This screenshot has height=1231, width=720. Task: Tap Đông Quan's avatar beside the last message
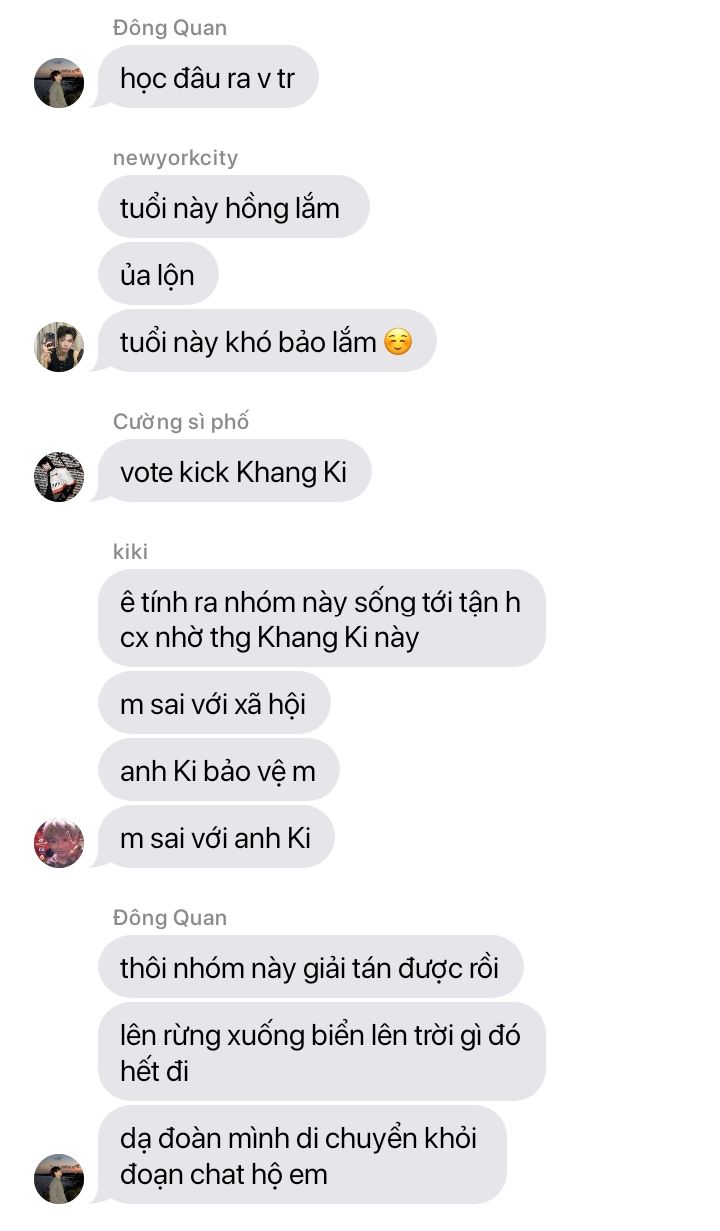pyautogui.click(x=59, y=1178)
